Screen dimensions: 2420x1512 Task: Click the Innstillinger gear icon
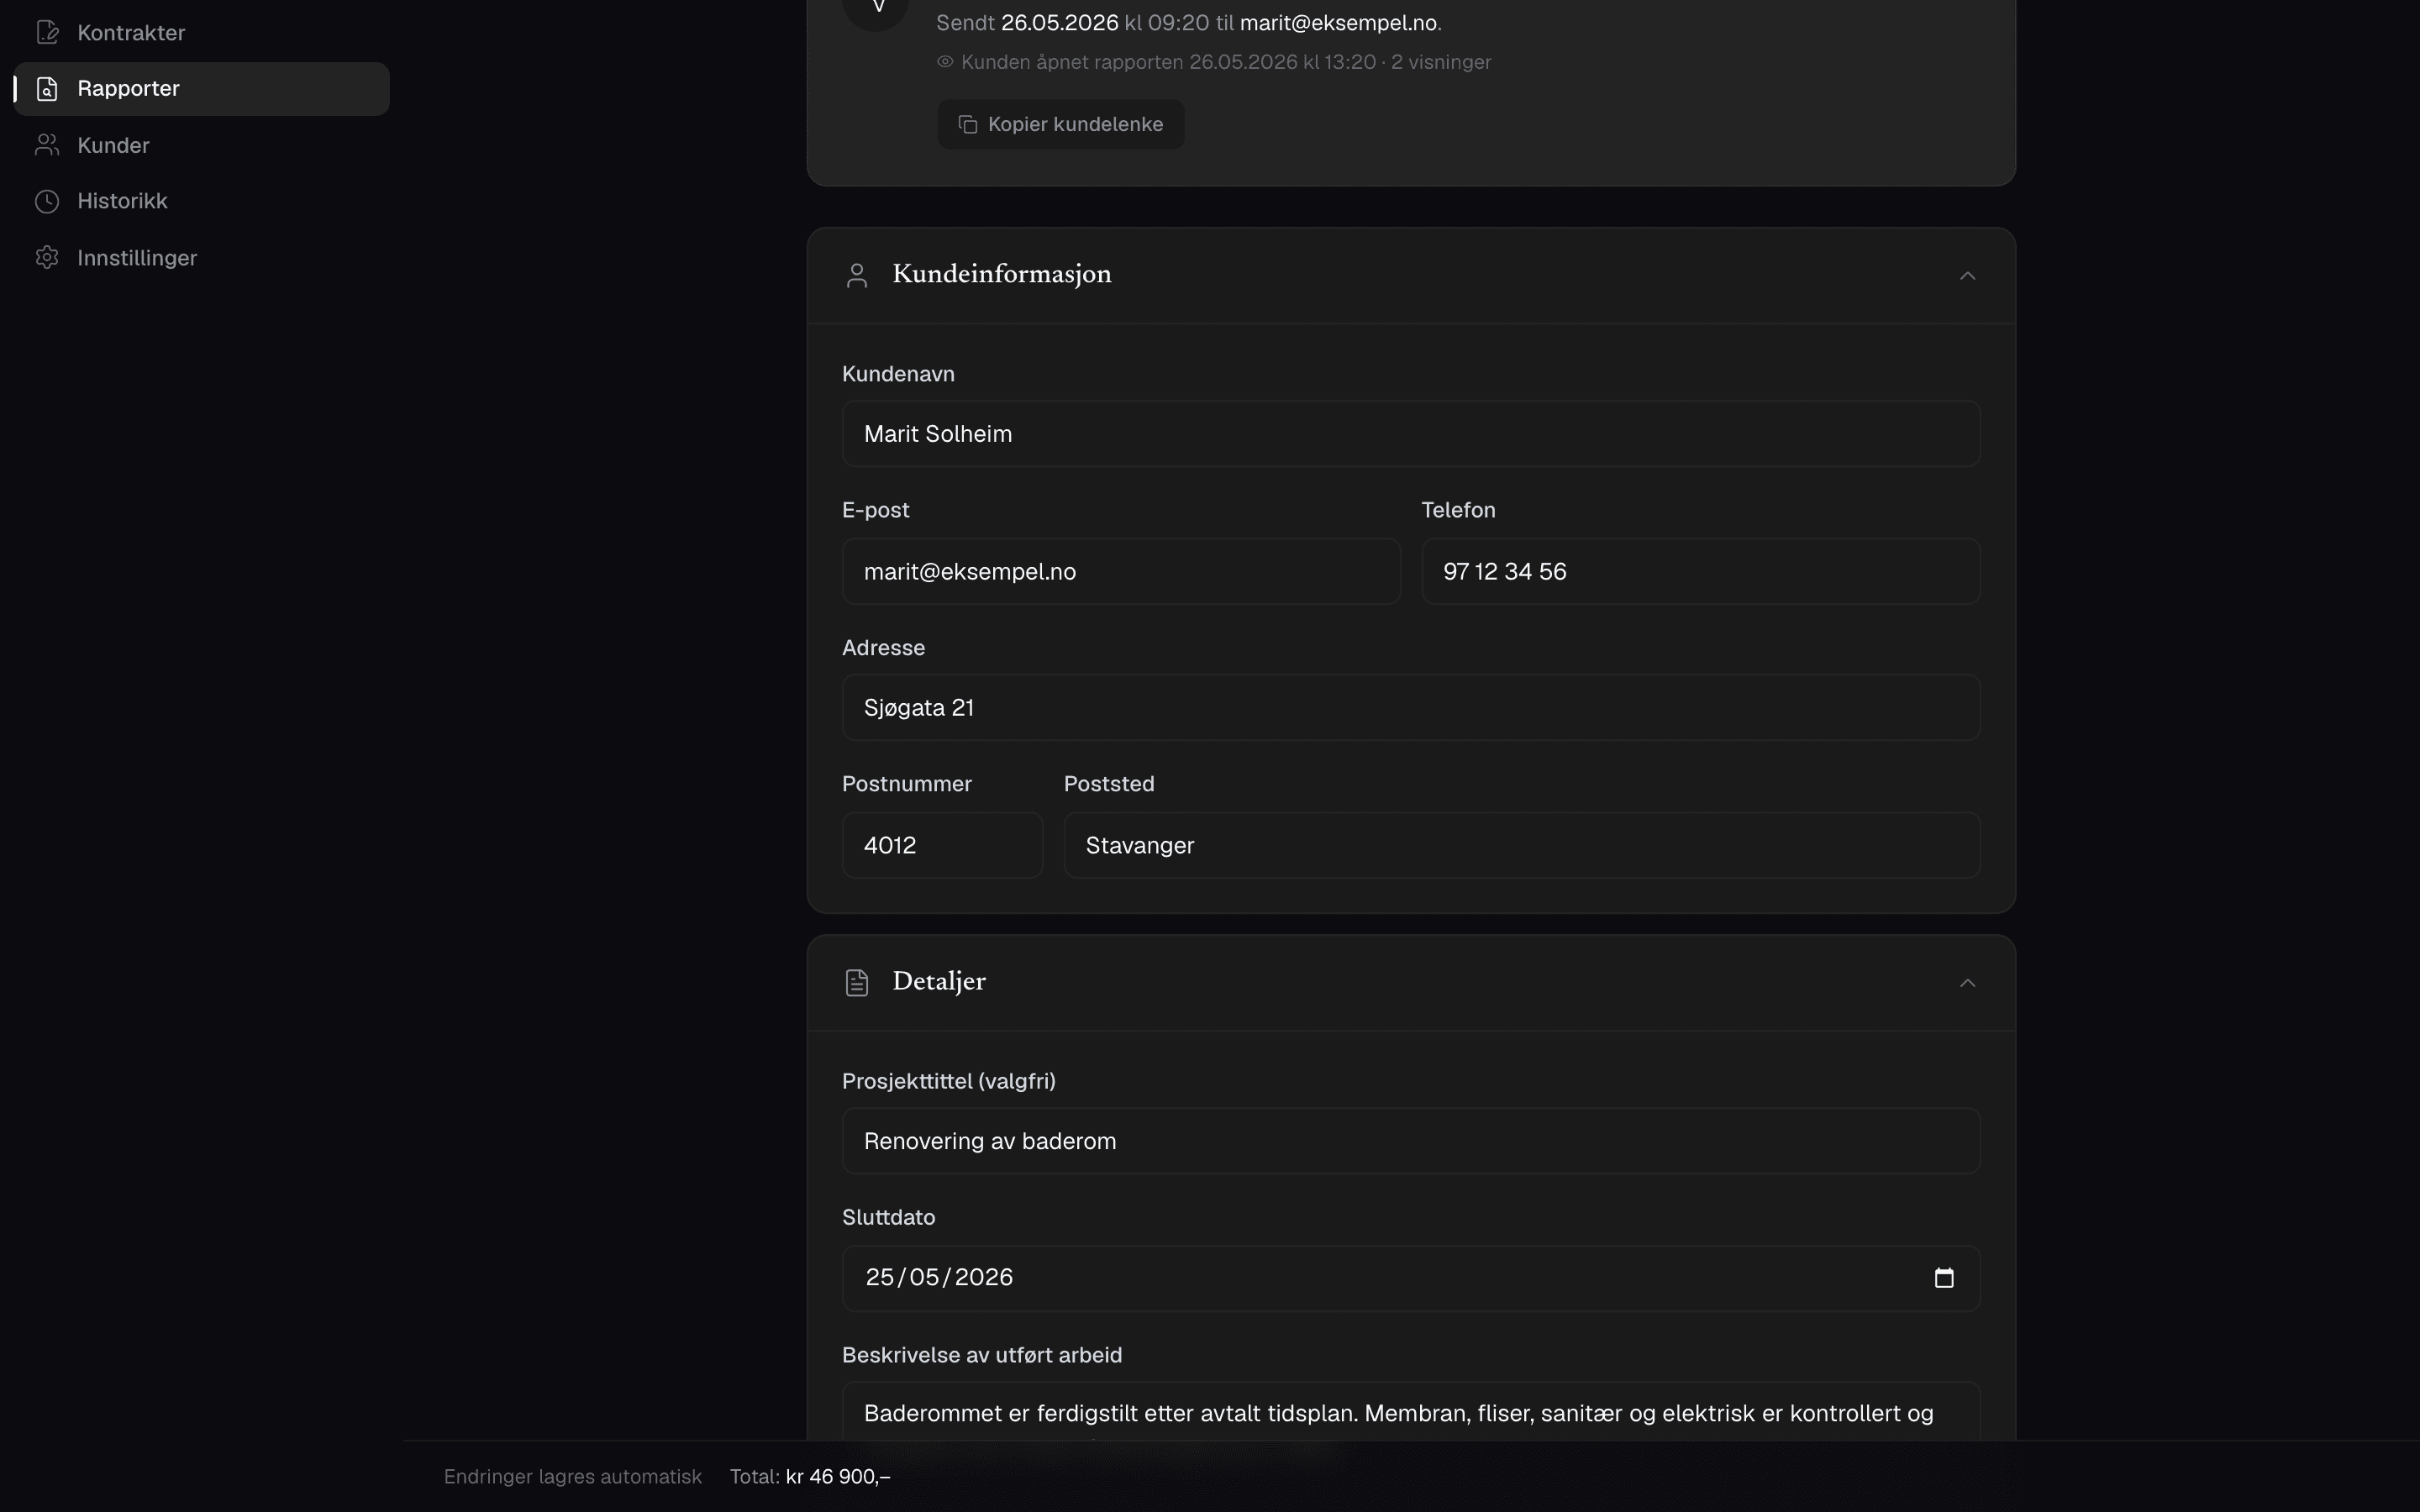[47, 258]
